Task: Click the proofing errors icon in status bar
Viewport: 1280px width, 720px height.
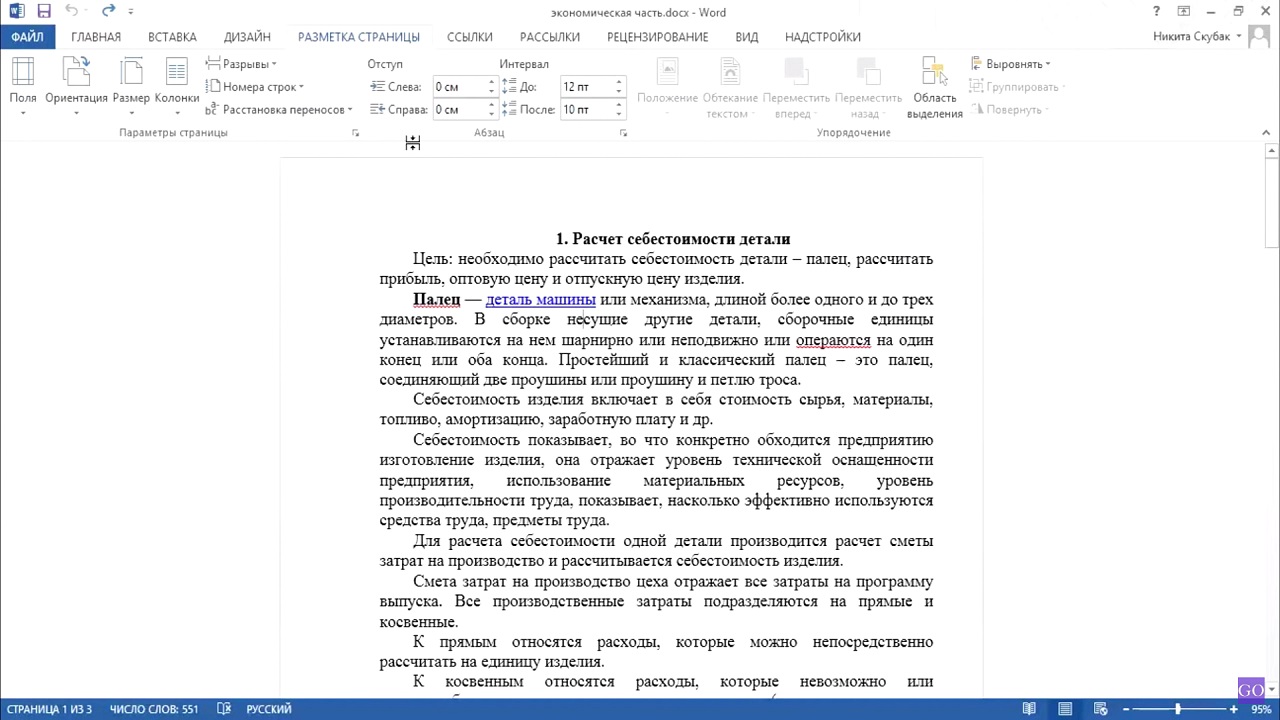Action: tap(222, 709)
